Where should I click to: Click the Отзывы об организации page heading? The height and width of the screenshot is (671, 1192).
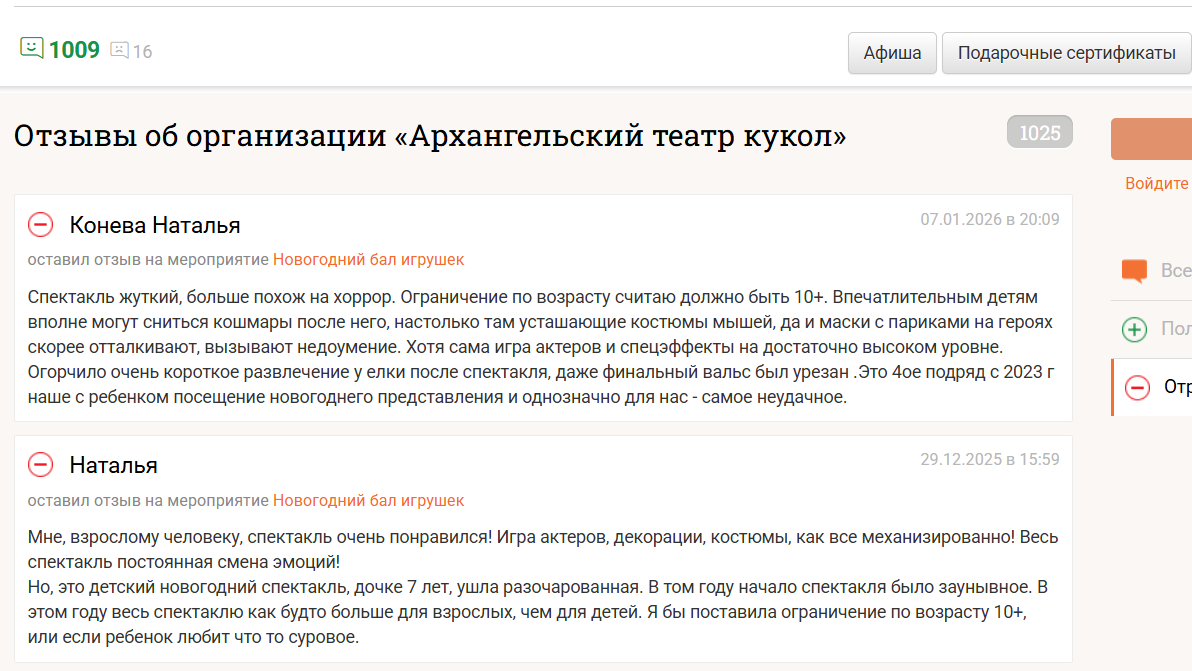click(430, 136)
